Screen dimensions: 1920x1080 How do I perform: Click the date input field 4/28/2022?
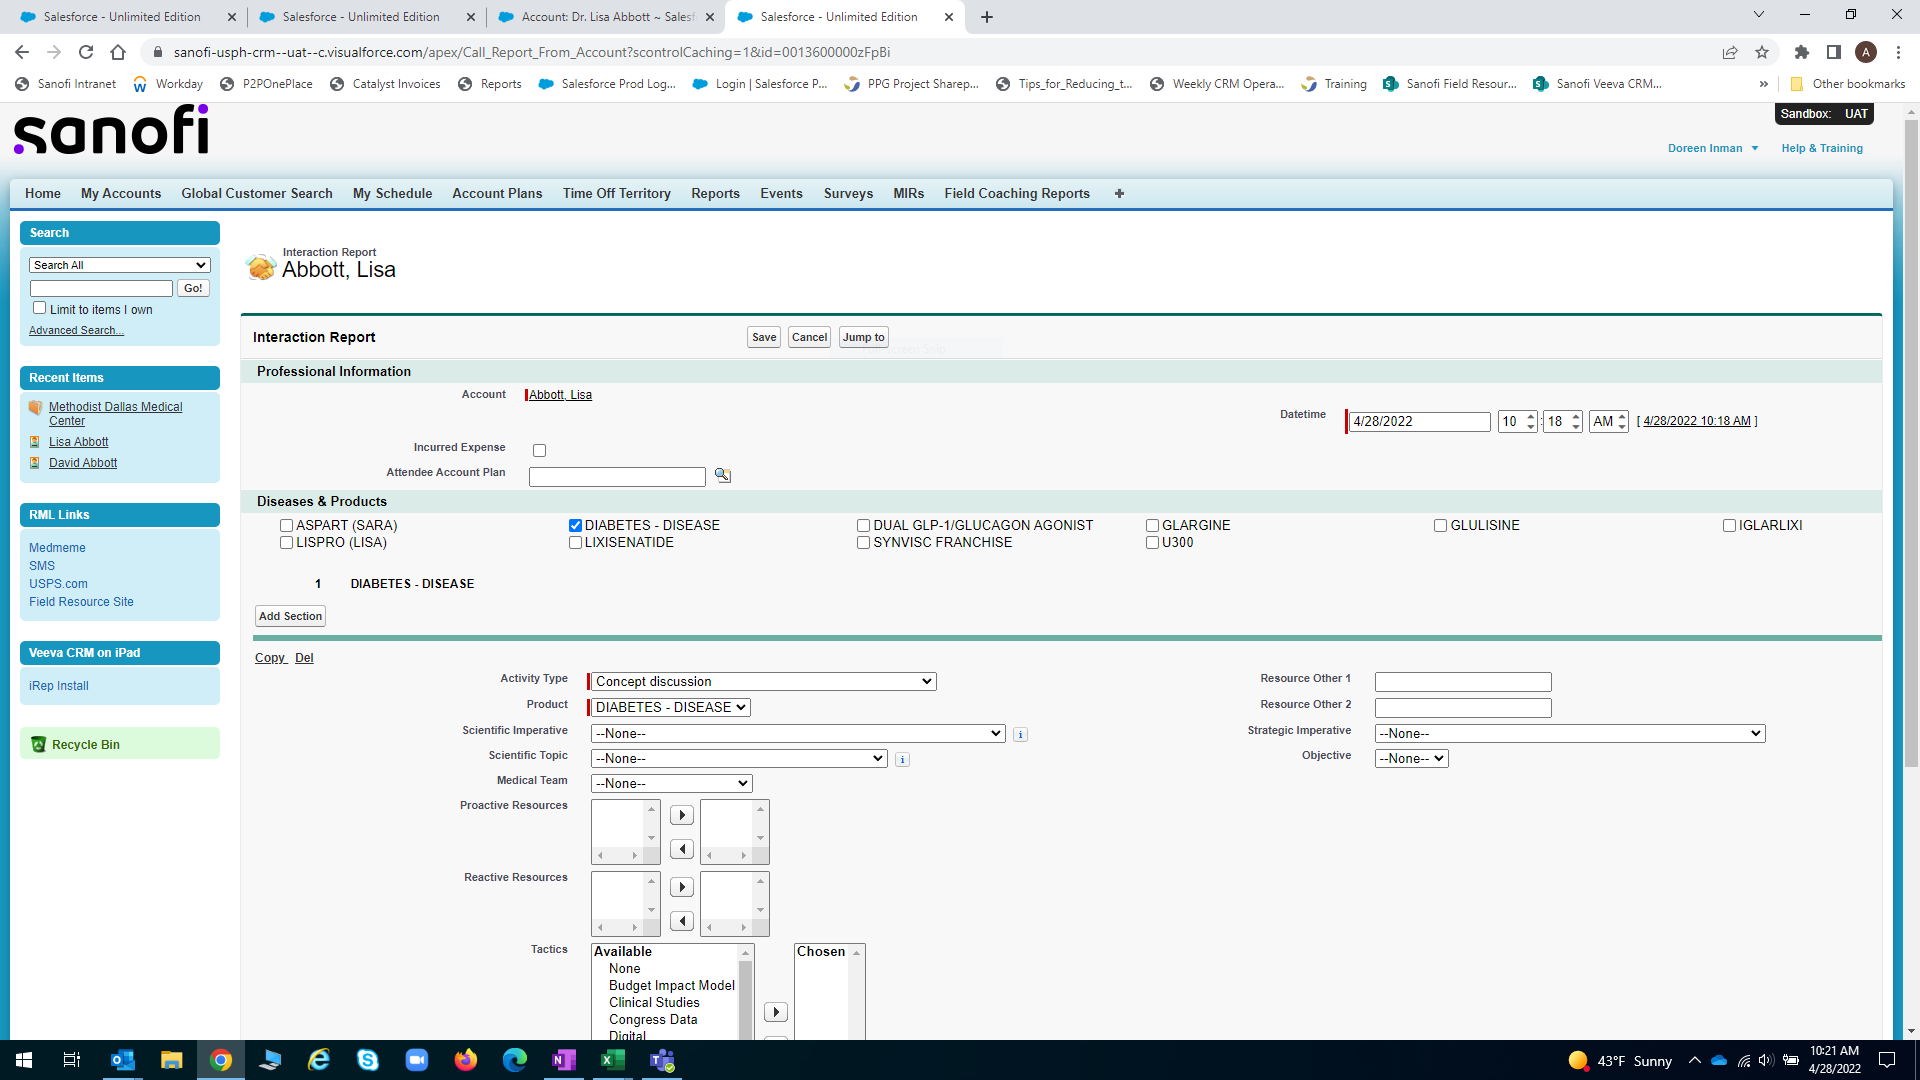[1419, 422]
